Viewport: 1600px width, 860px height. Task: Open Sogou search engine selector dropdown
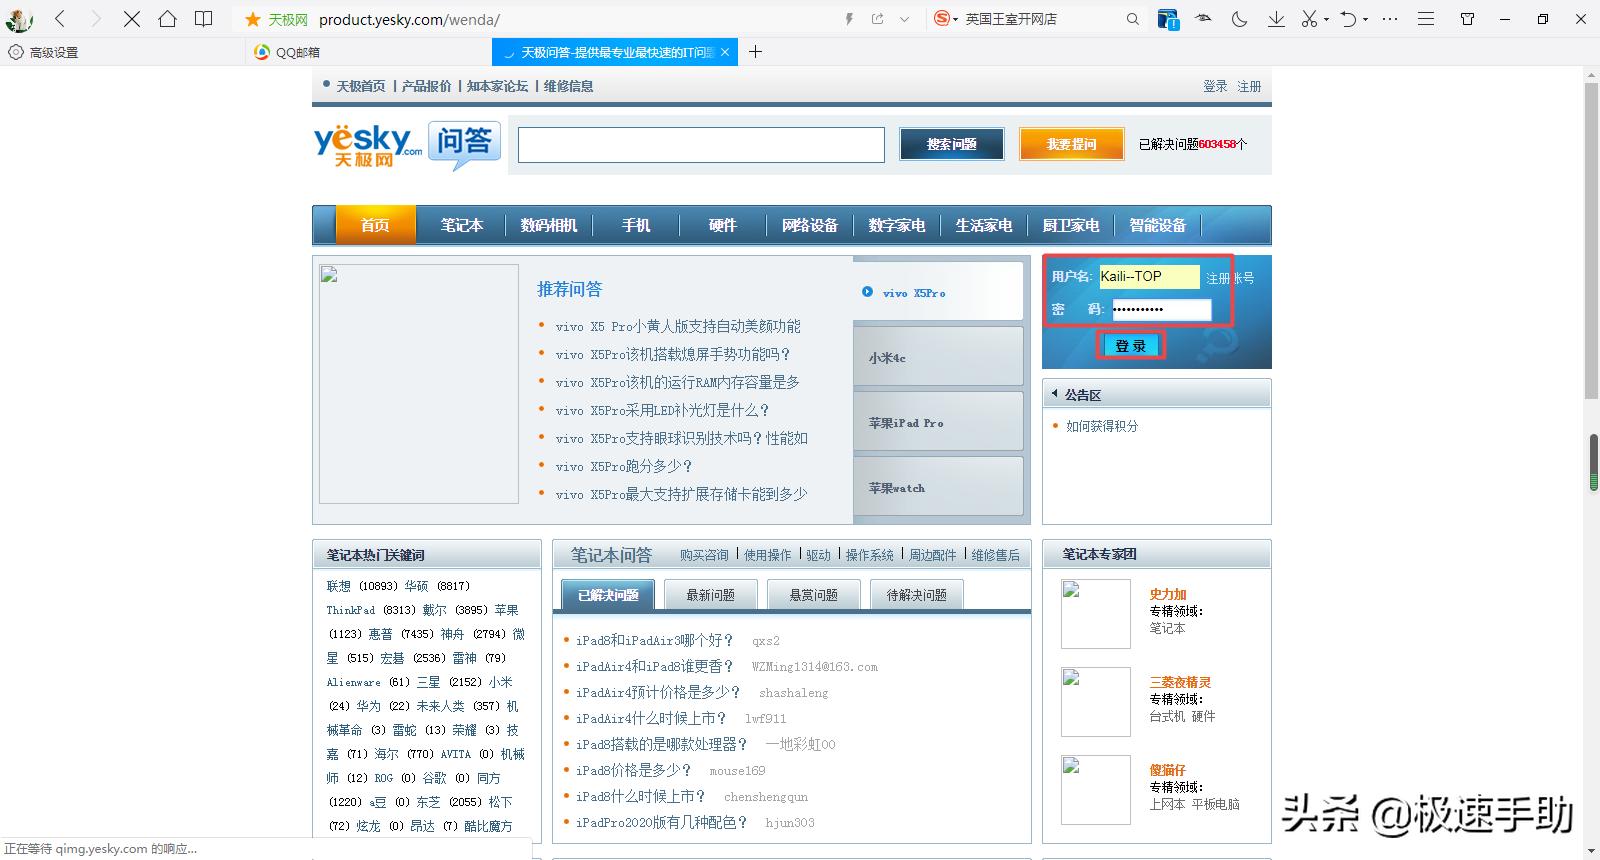(x=946, y=19)
